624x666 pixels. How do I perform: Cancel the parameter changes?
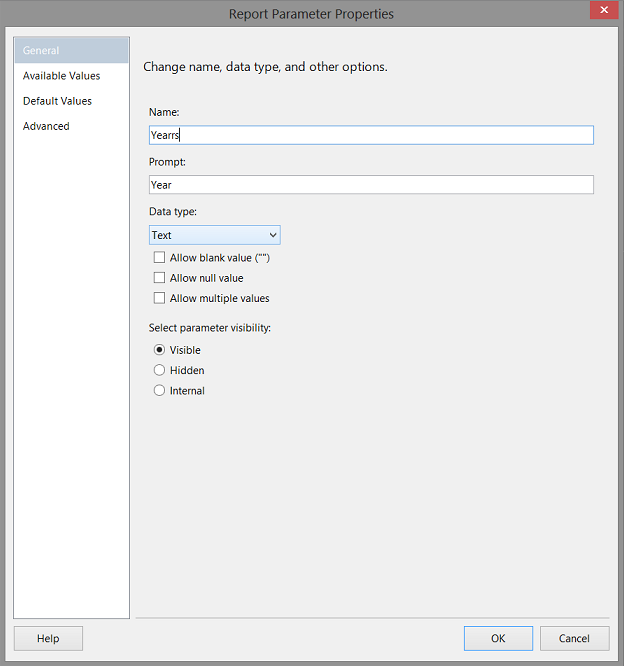click(x=574, y=638)
